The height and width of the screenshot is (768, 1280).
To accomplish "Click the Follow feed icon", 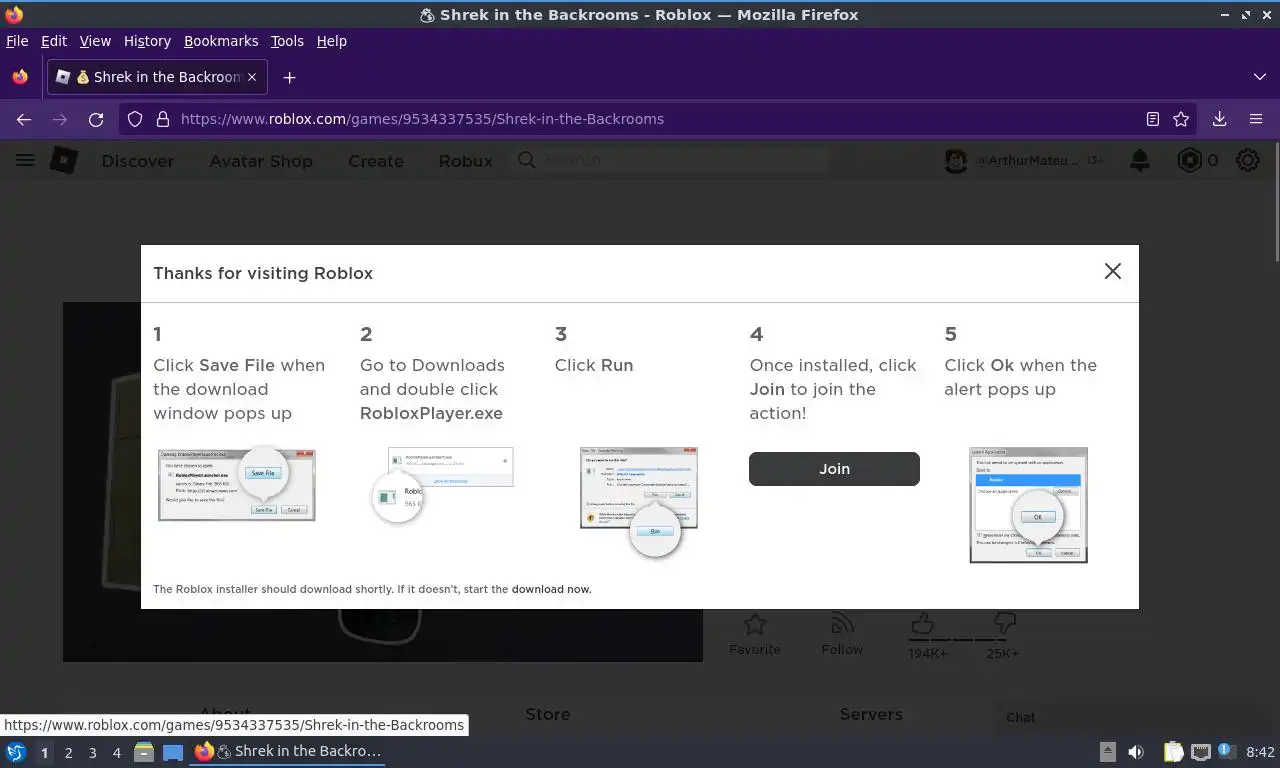I will (x=842, y=625).
